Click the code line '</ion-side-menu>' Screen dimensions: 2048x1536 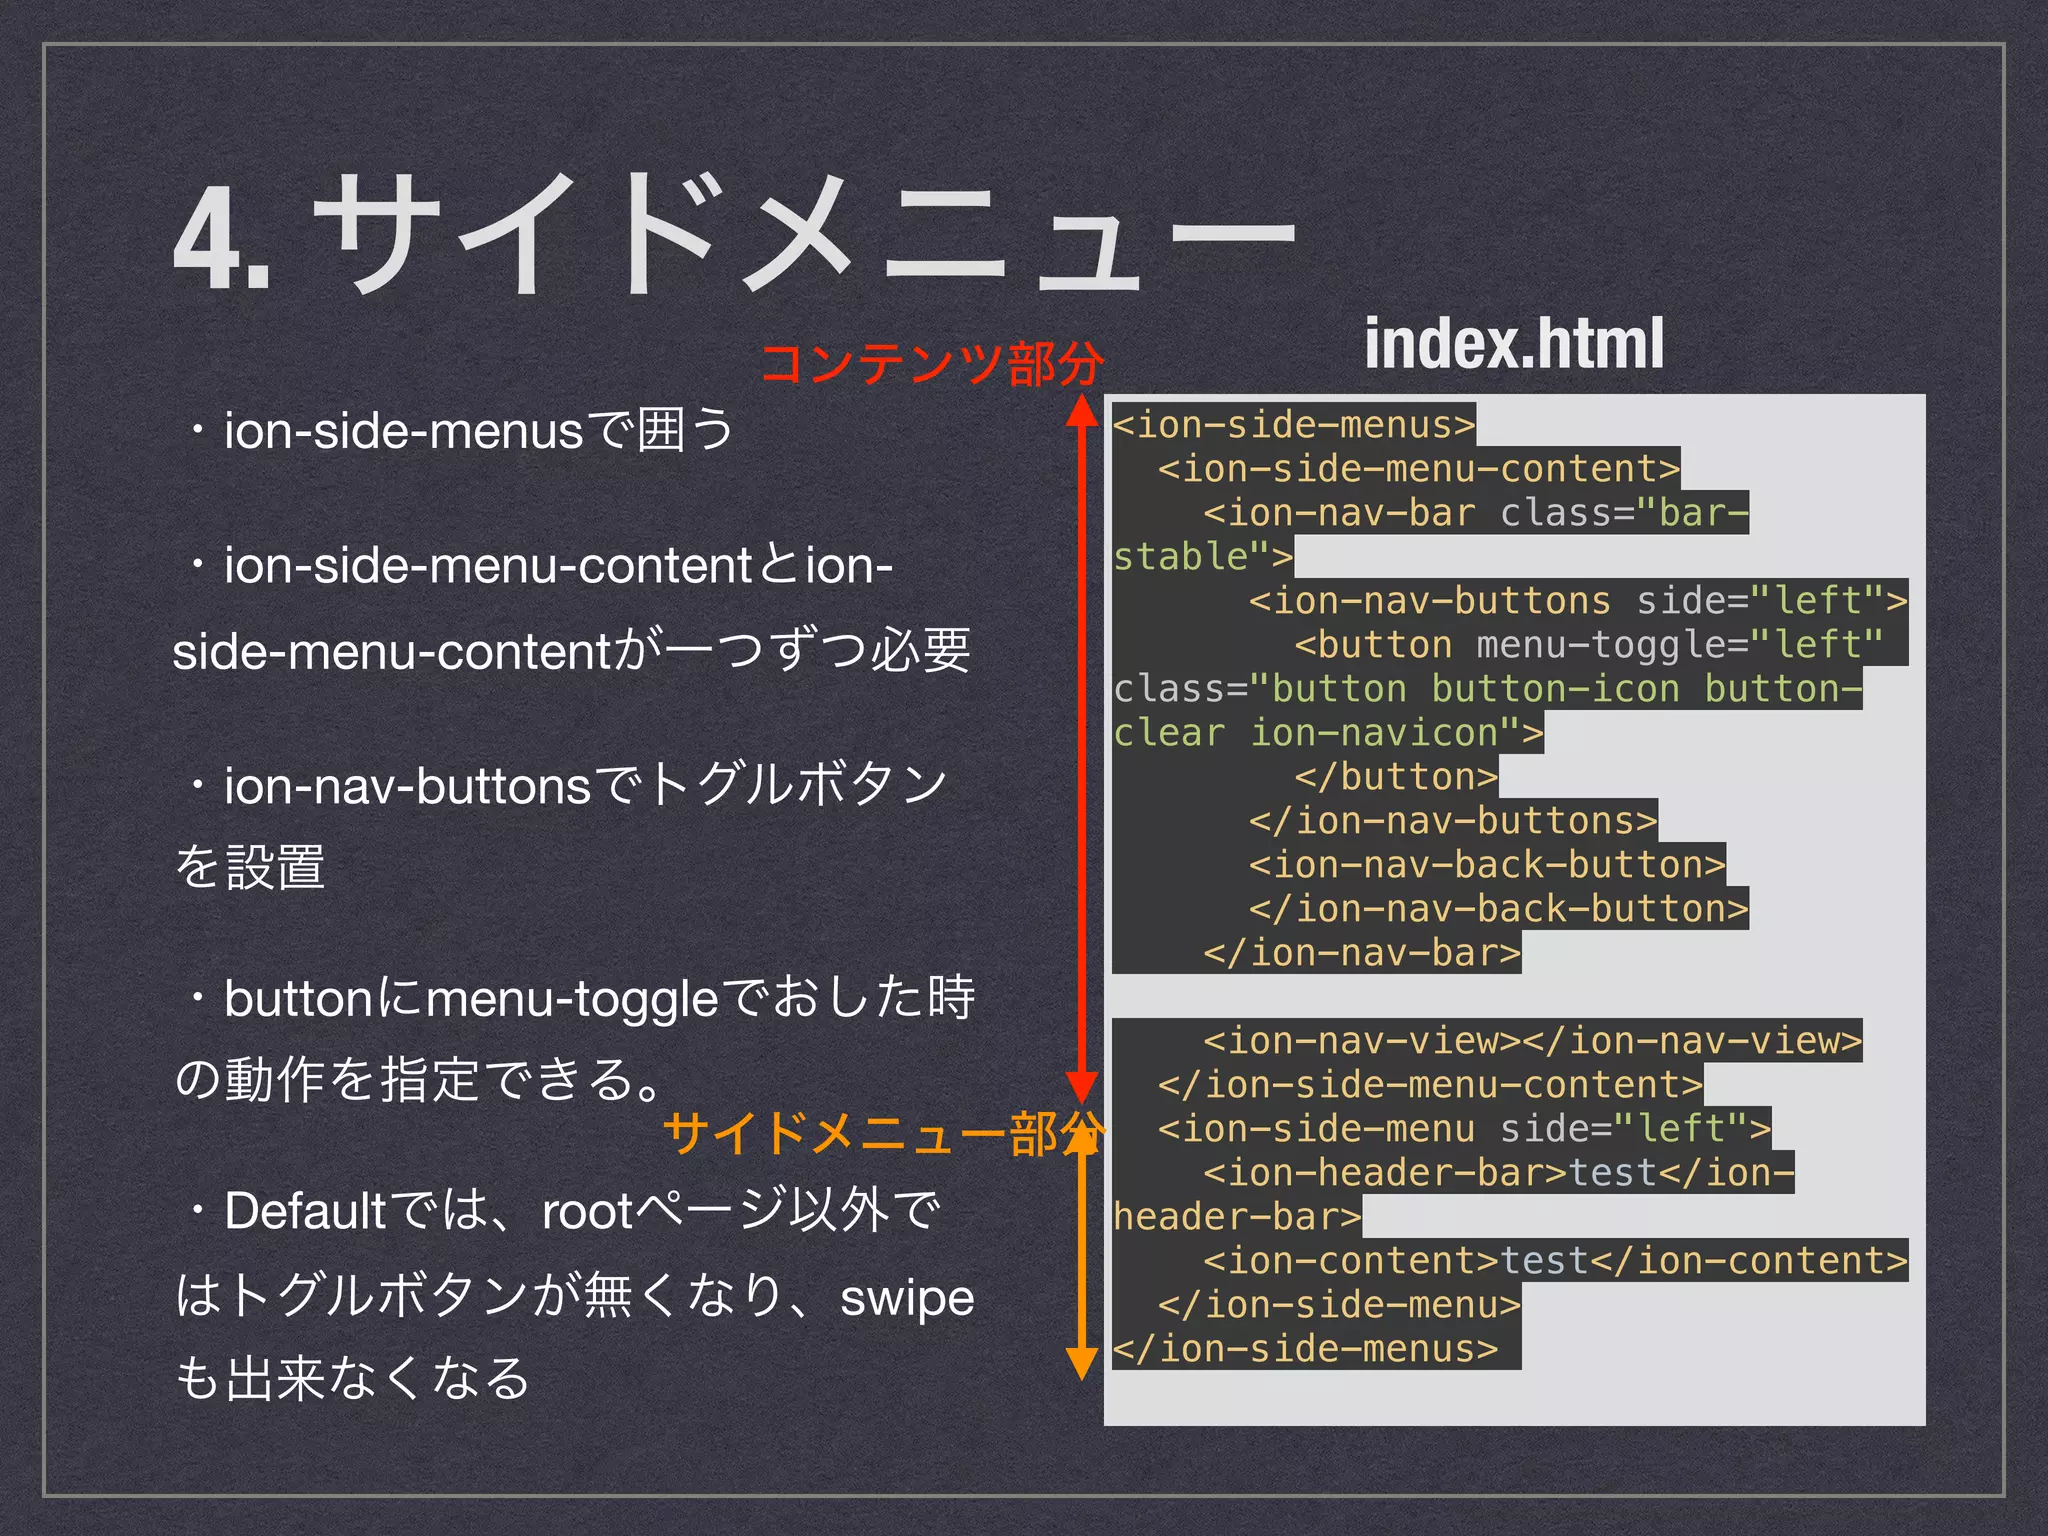point(1339,1304)
